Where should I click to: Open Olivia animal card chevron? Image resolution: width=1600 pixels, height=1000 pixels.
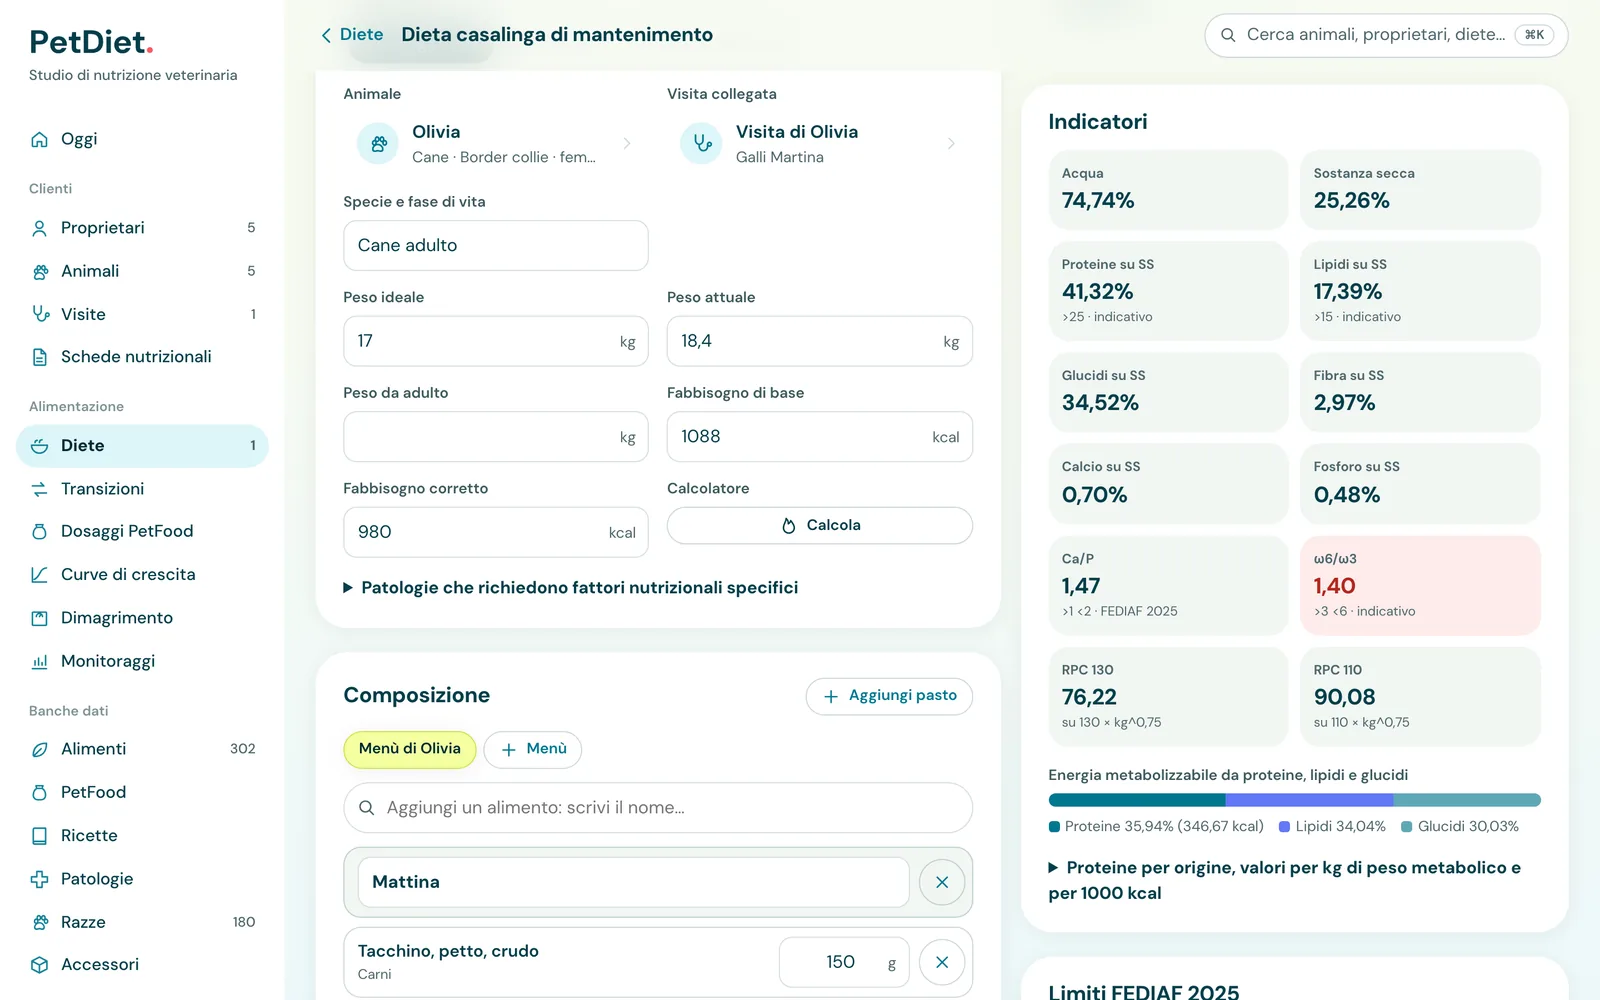point(627,144)
